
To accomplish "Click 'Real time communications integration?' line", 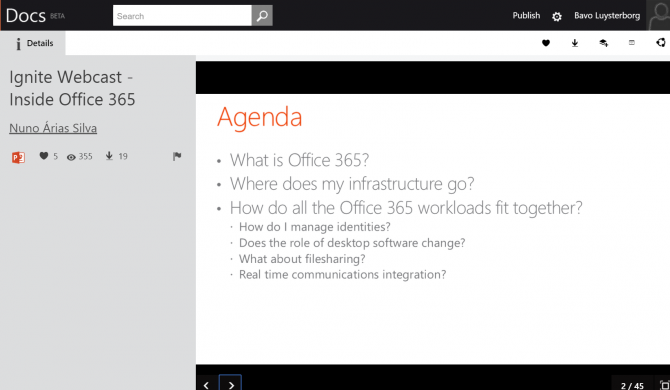I will tap(342, 275).
